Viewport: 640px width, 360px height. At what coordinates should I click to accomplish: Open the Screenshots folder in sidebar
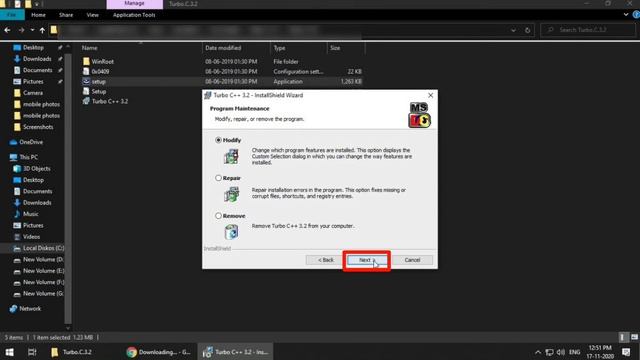(38, 127)
